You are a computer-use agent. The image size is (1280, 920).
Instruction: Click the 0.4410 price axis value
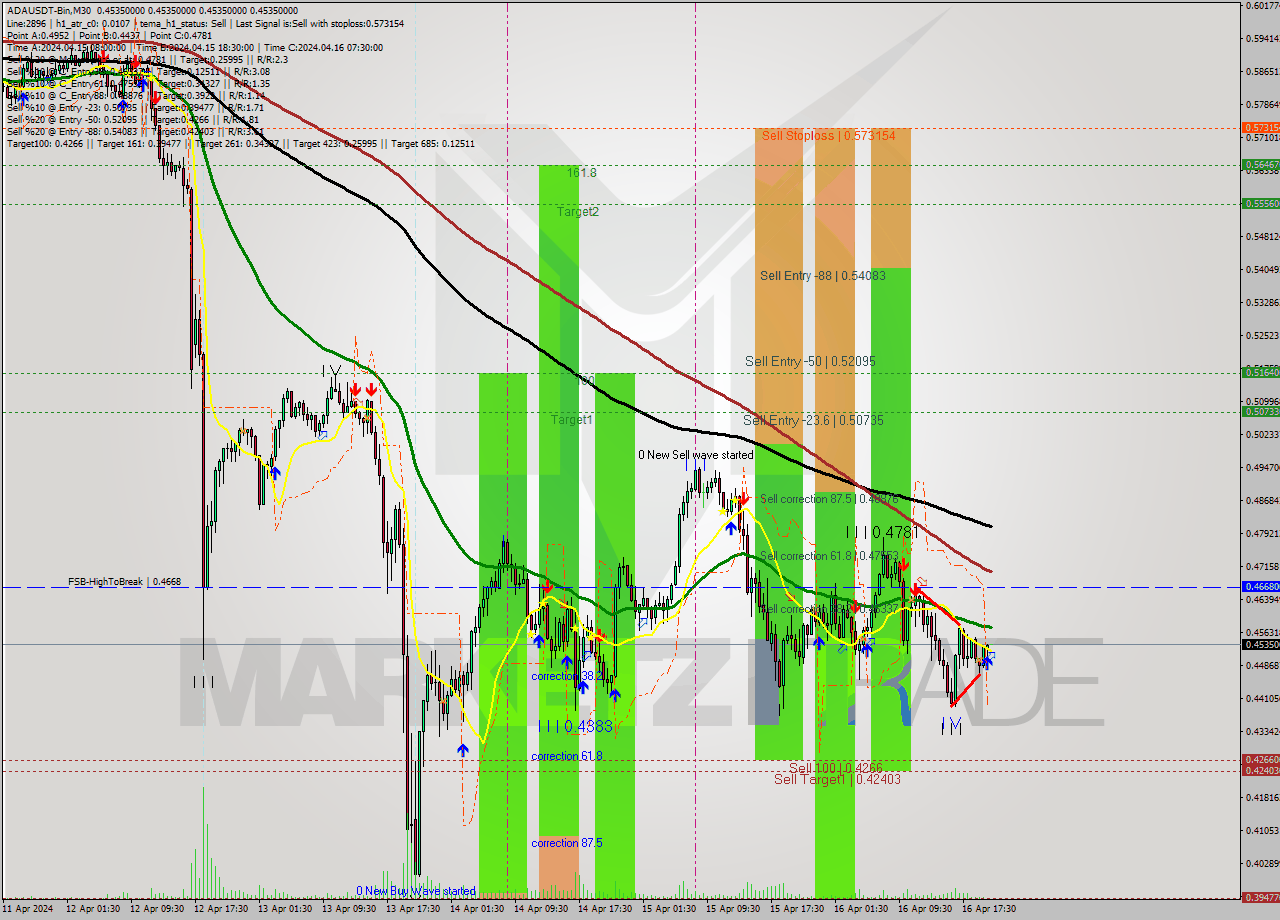click(1263, 699)
